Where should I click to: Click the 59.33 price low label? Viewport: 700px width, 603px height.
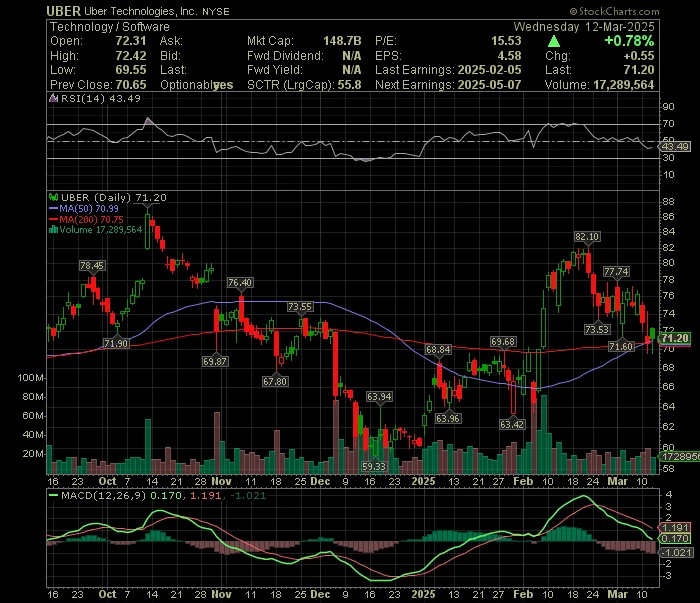[x=374, y=466]
